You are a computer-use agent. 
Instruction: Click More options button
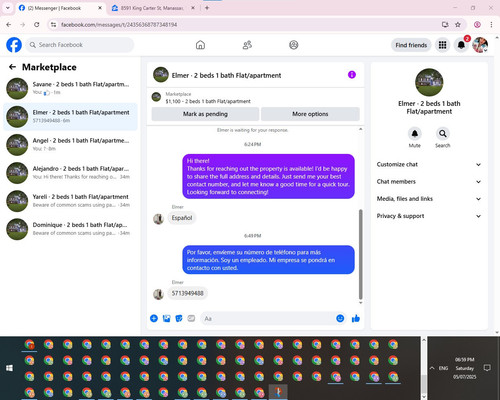310,114
